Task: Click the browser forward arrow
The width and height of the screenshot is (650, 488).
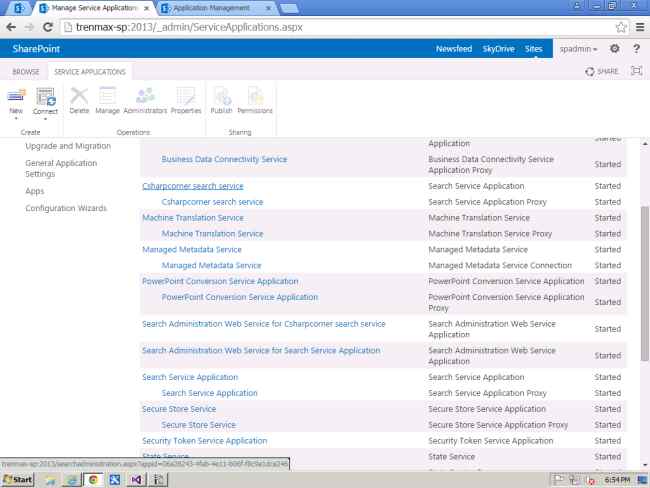Action: click(29, 27)
